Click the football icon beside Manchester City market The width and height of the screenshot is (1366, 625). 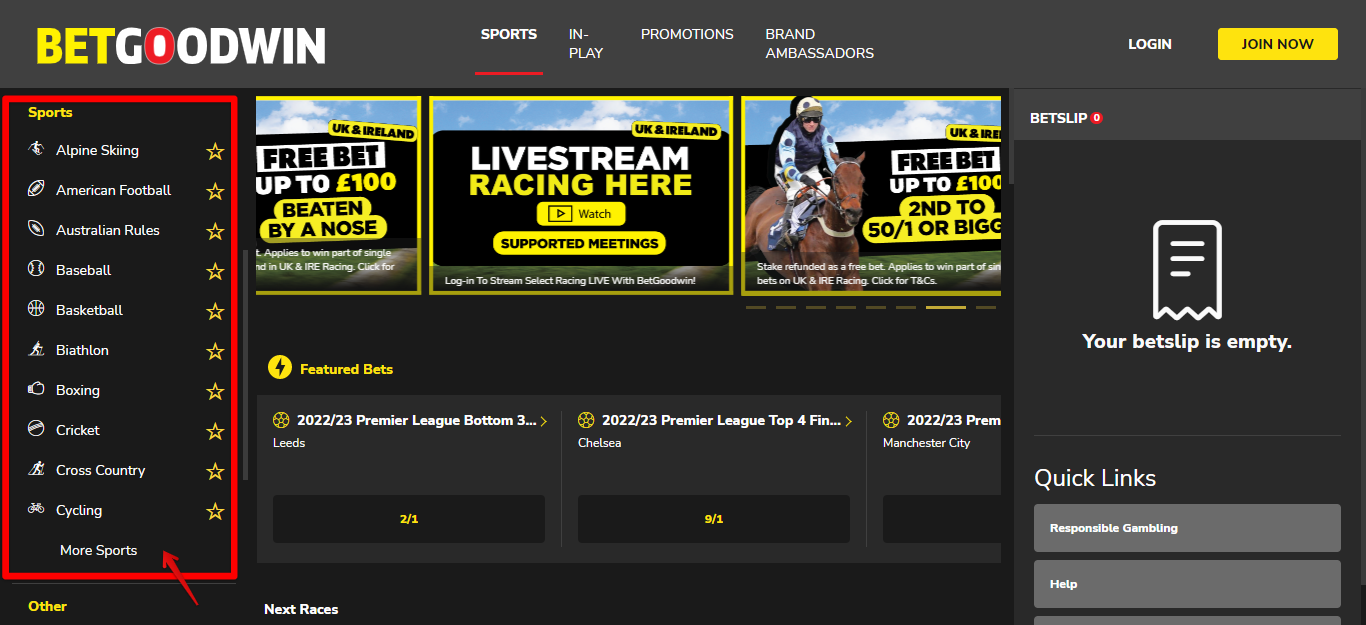(x=891, y=420)
